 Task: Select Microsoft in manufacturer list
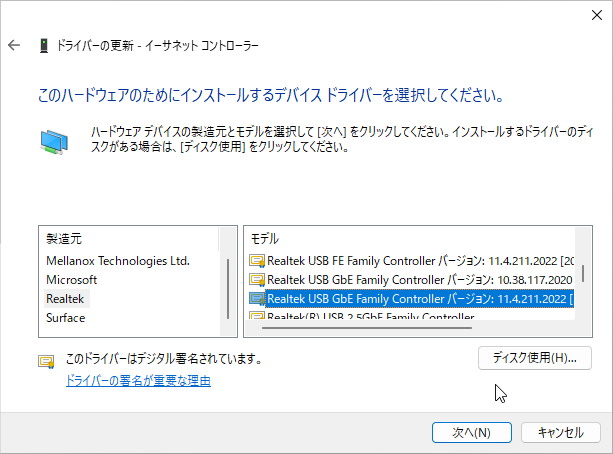pos(71,279)
